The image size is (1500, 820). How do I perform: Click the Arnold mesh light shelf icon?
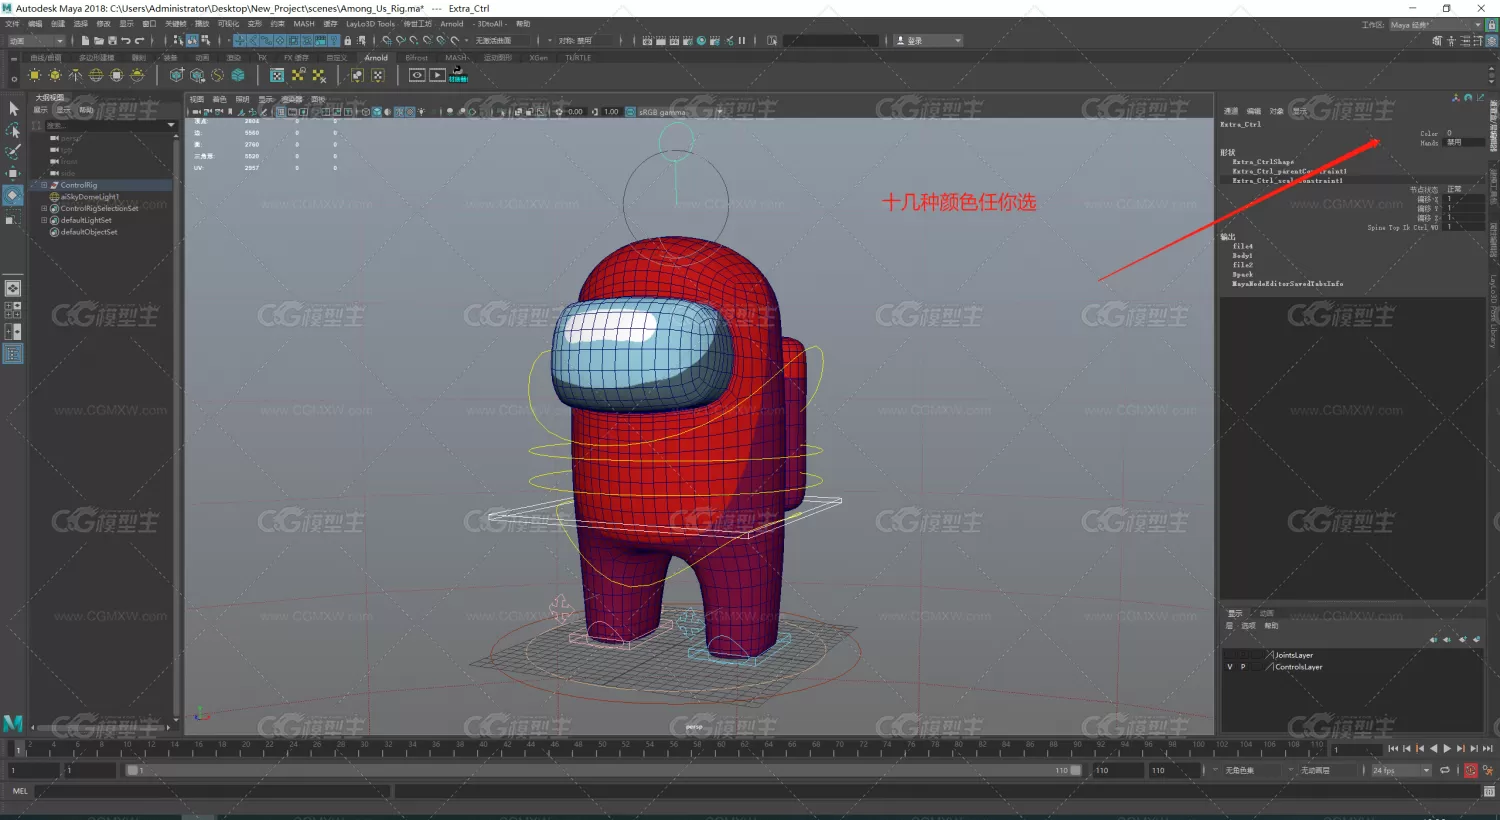pyautogui.click(x=55, y=75)
